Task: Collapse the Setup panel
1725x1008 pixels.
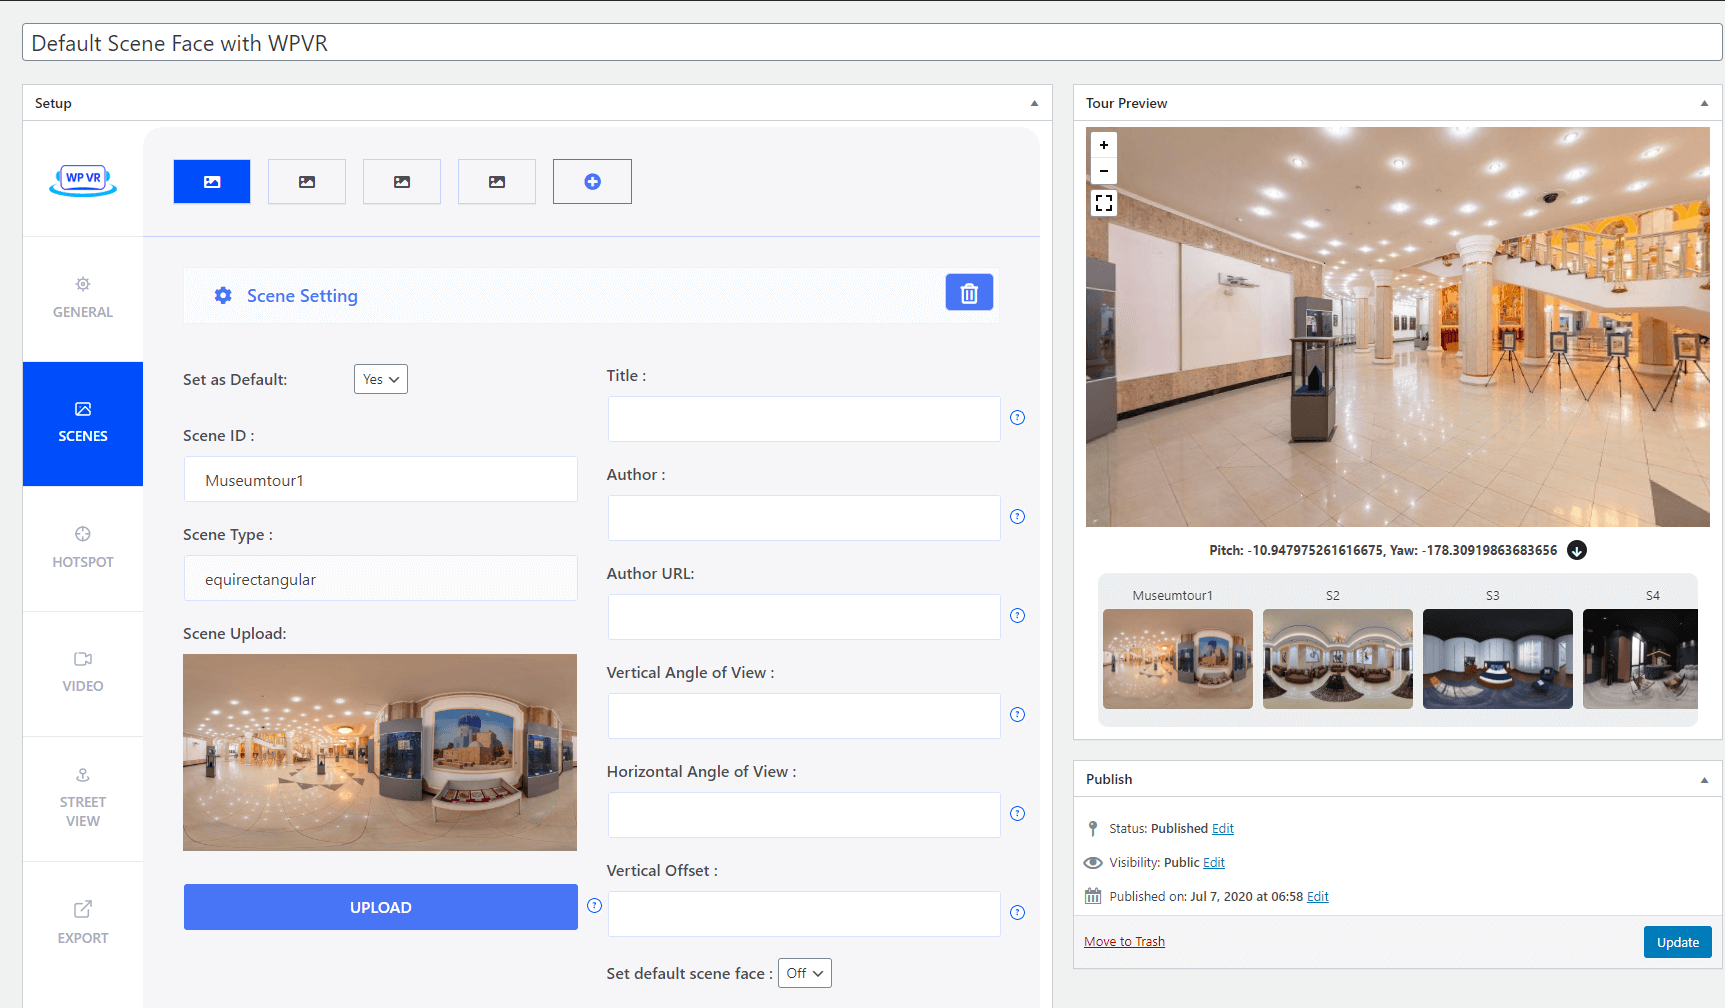Action: (x=1034, y=103)
